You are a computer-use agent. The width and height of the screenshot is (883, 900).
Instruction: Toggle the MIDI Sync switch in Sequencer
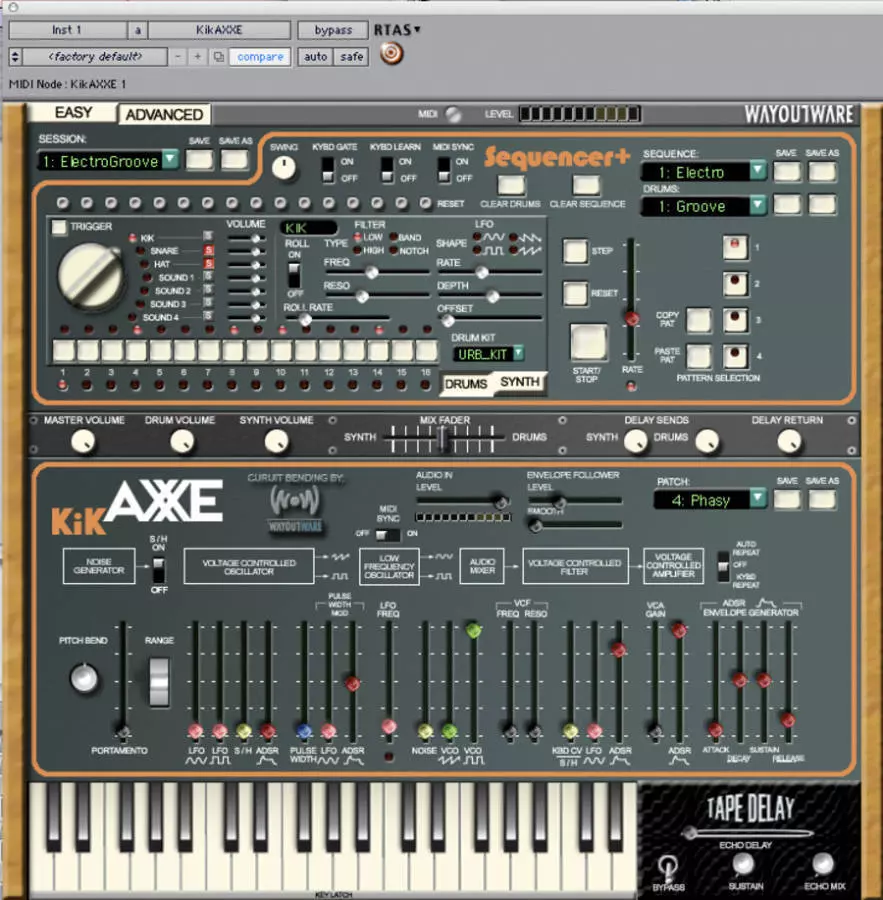point(444,170)
